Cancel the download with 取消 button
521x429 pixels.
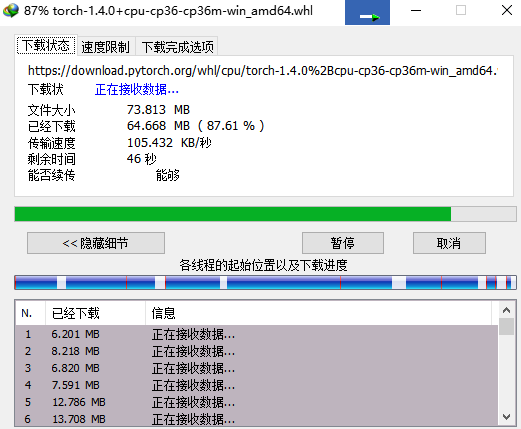click(449, 243)
